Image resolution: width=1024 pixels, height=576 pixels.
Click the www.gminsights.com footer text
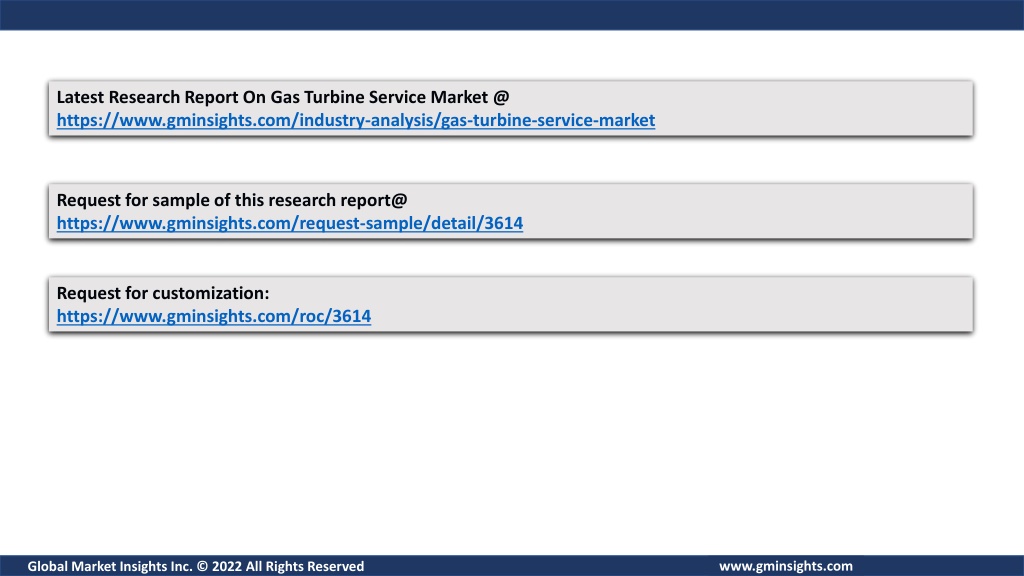(x=786, y=566)
